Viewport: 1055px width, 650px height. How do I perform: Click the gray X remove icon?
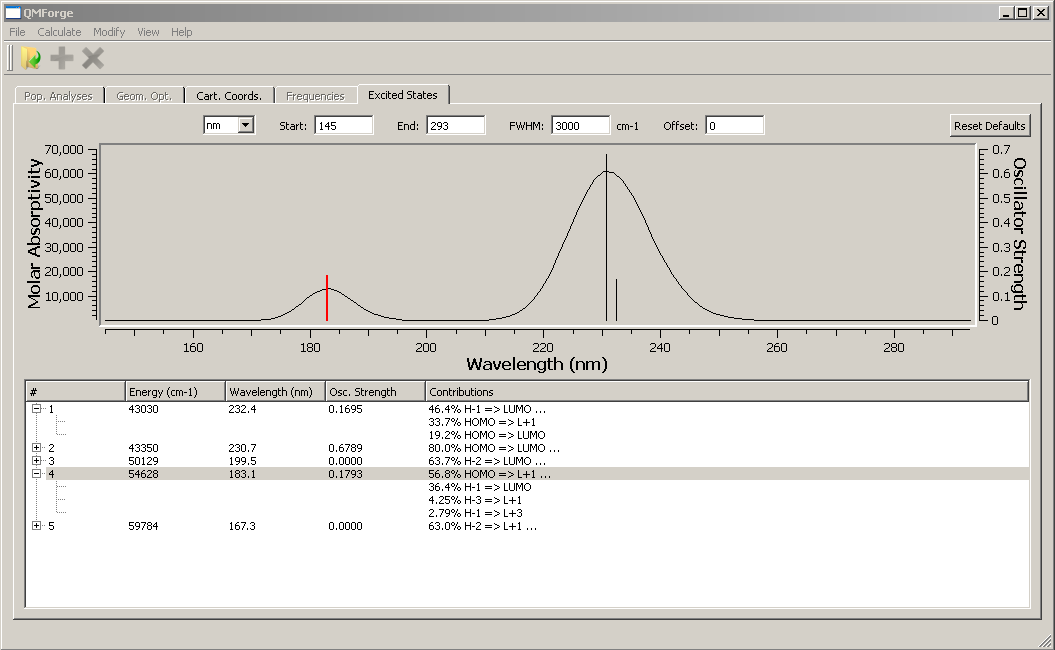(93, 59)
